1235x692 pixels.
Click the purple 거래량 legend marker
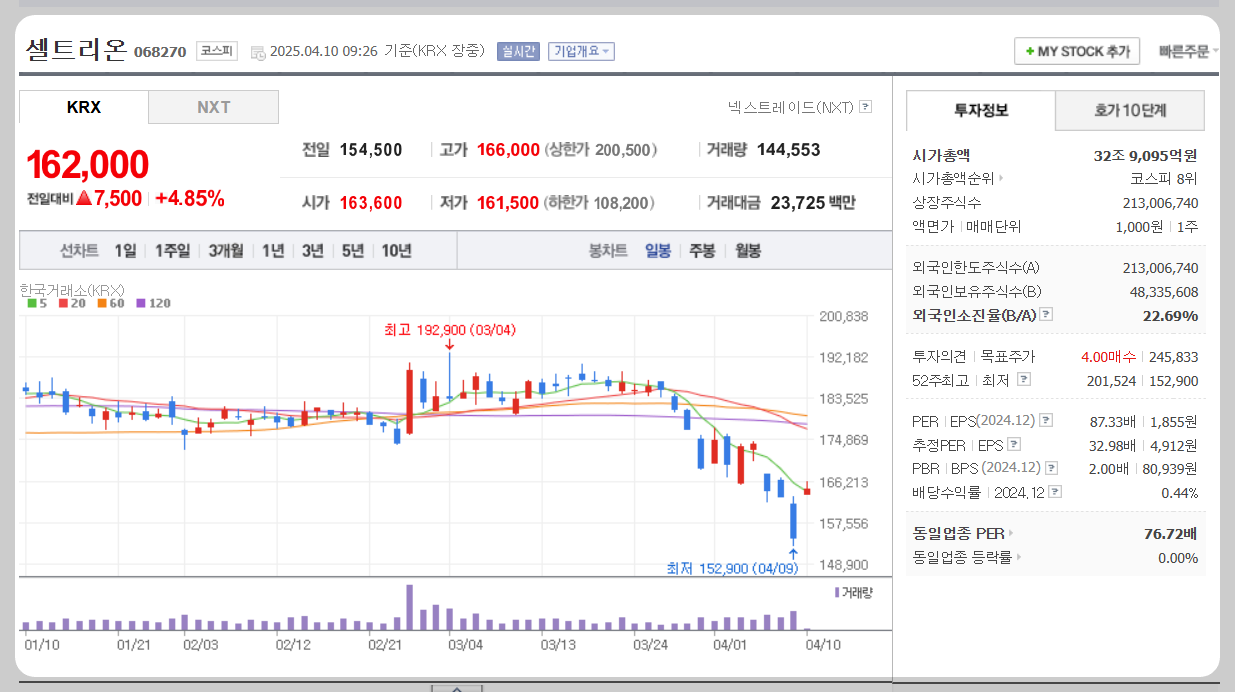(x=839, y=591)
